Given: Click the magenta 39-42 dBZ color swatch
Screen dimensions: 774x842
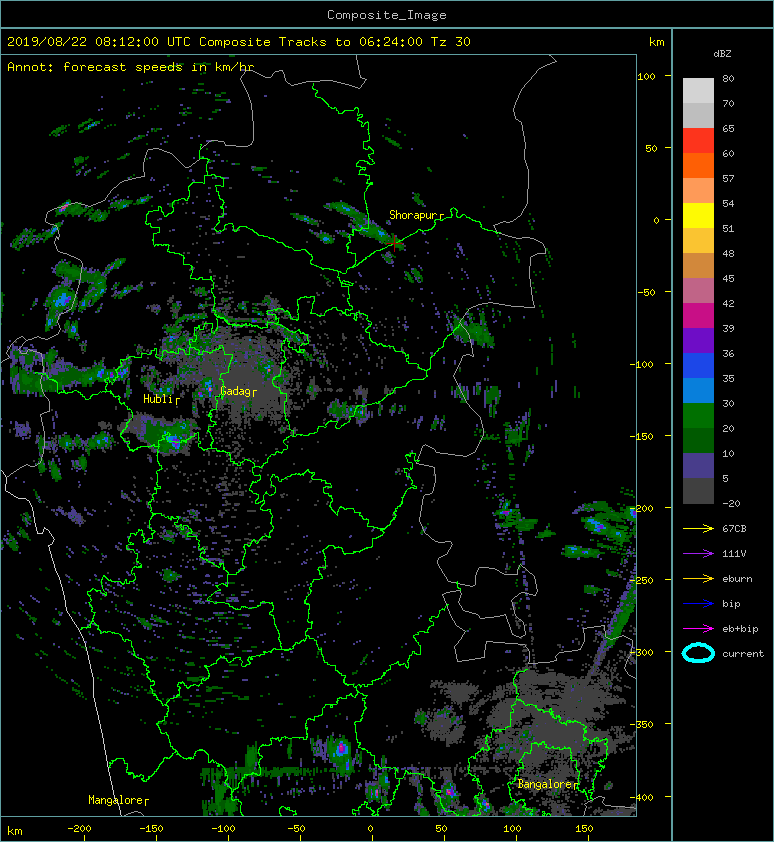Looking at the screenshot, I should [x=698, y=316].
